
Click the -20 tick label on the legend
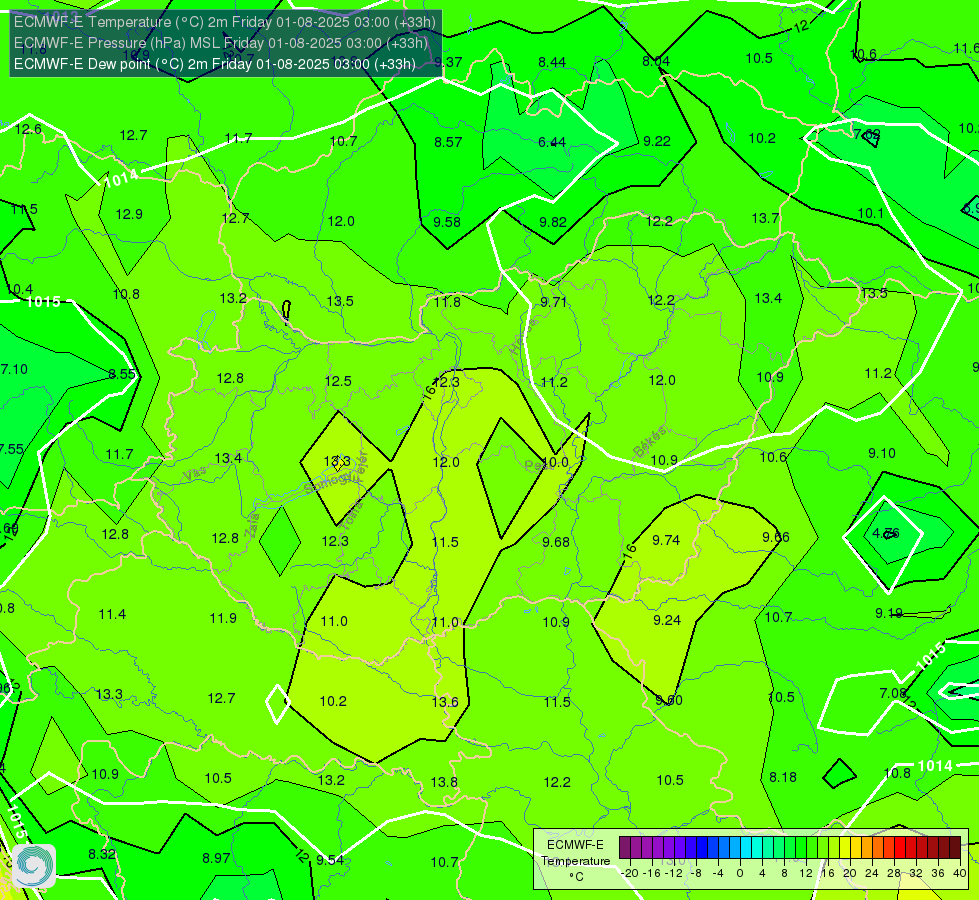coord(629,873)
